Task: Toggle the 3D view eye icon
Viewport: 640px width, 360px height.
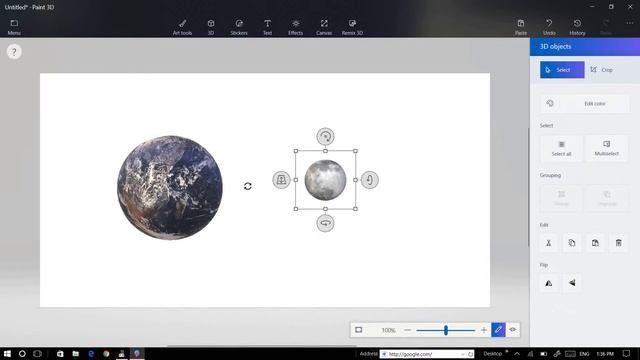Action: (513, 330)
